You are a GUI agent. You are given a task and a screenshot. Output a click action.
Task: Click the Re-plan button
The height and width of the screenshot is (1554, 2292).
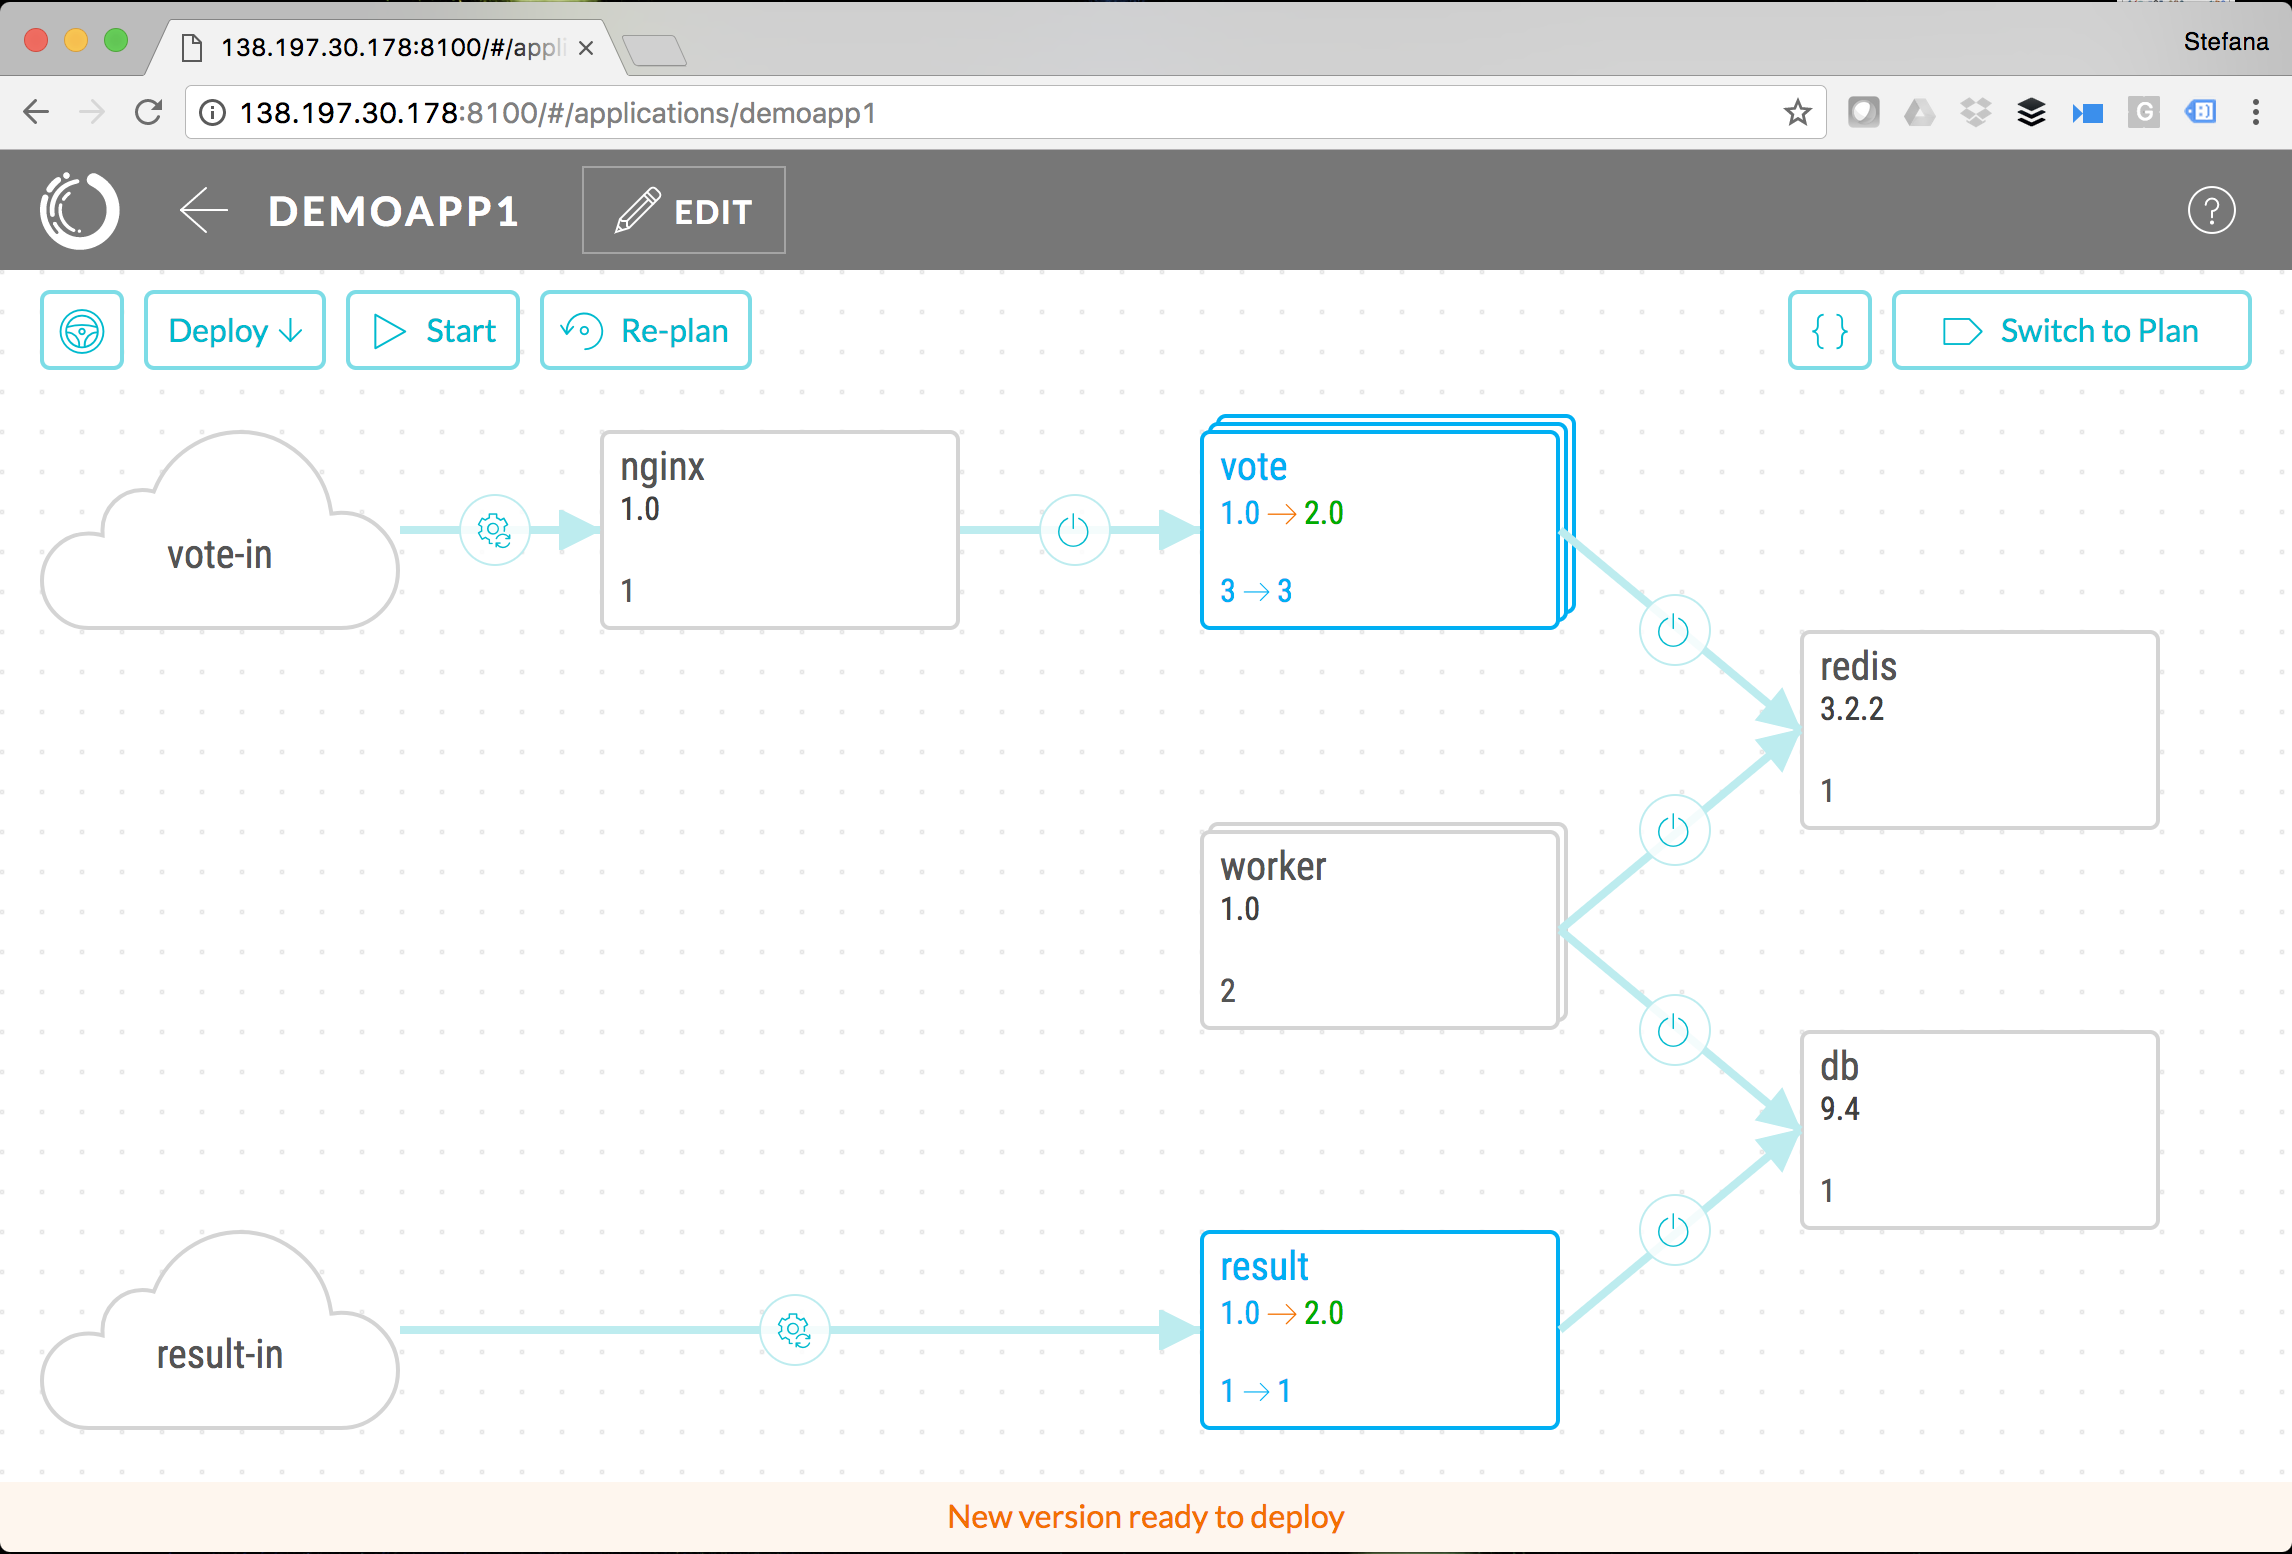point(646,331)
